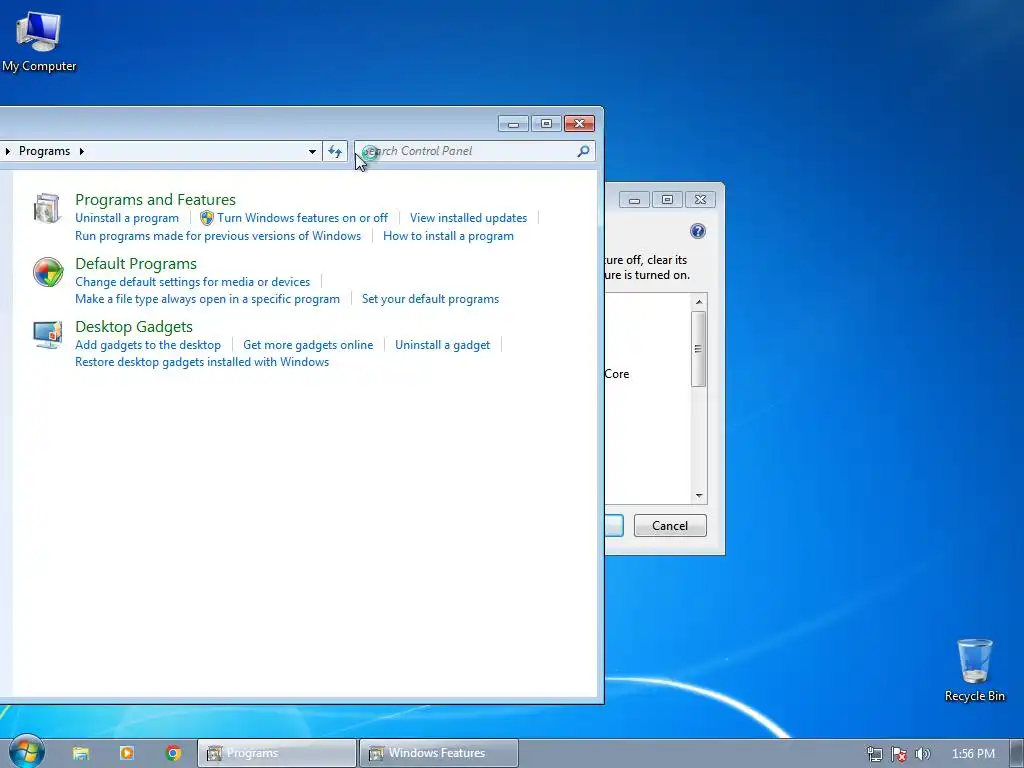This screenshot has width=1024, height=768.
Task: Click the search magnifier icon in Control Panel
Action: click(583, 152)
